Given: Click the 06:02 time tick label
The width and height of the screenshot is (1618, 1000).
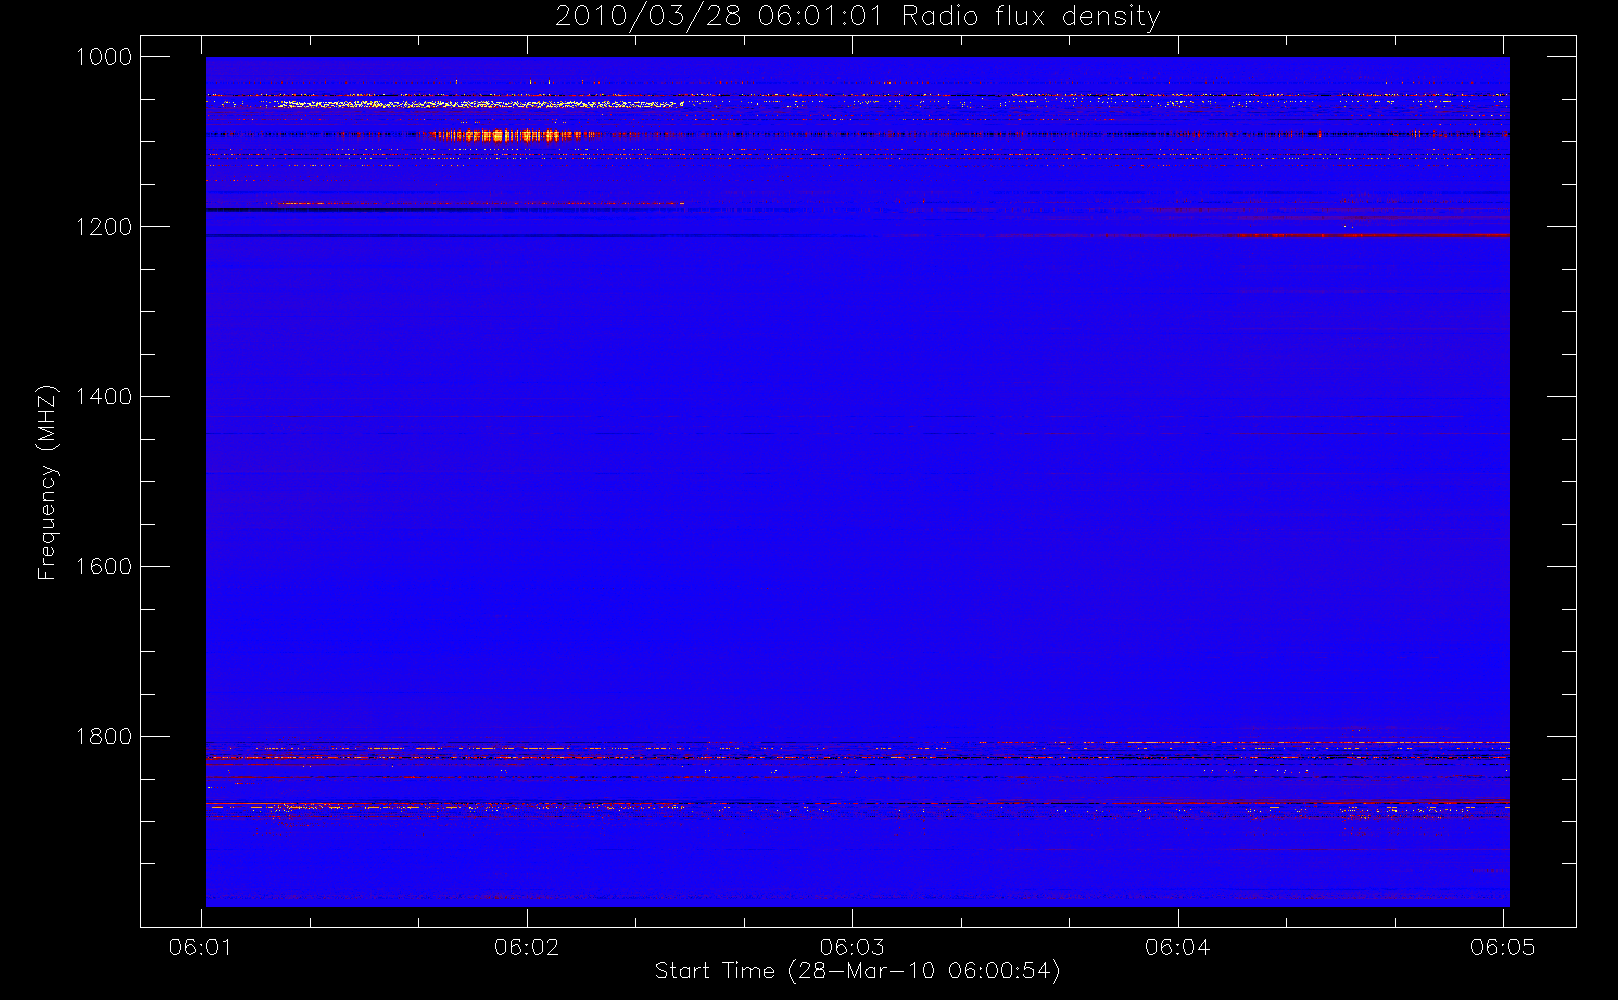Looking at the screenshot, I should click(x=527, y=947).
